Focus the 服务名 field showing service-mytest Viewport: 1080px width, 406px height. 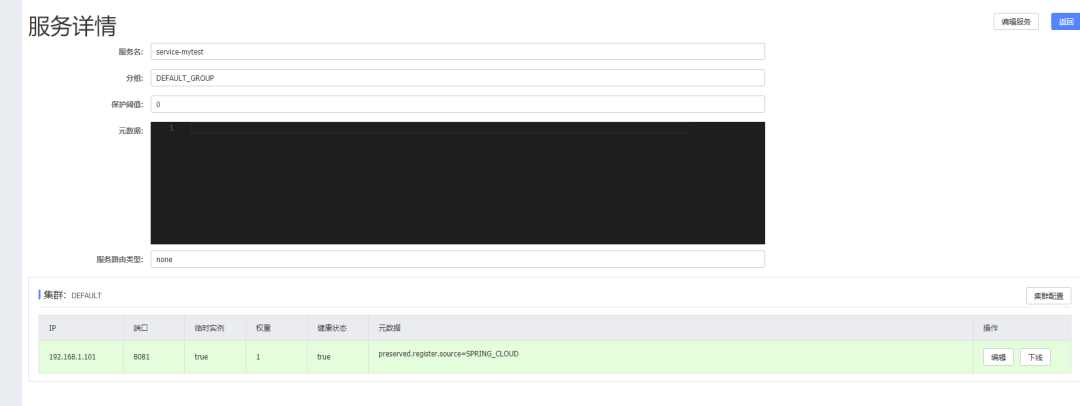(x=457, y=51)
